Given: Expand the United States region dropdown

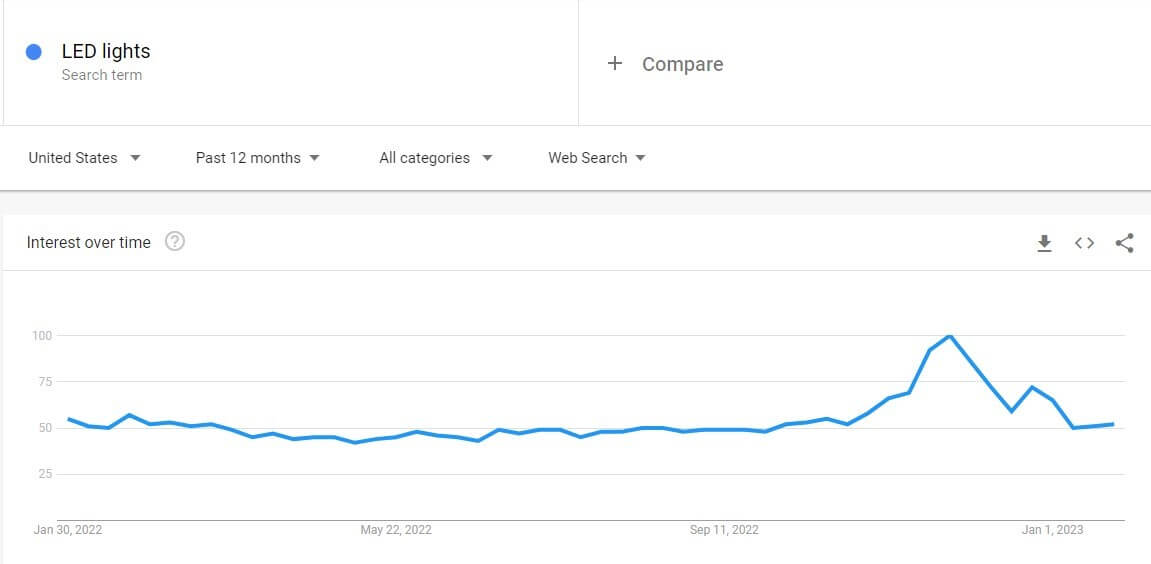Looking at the screenshot, I should (x=84, y=158).
